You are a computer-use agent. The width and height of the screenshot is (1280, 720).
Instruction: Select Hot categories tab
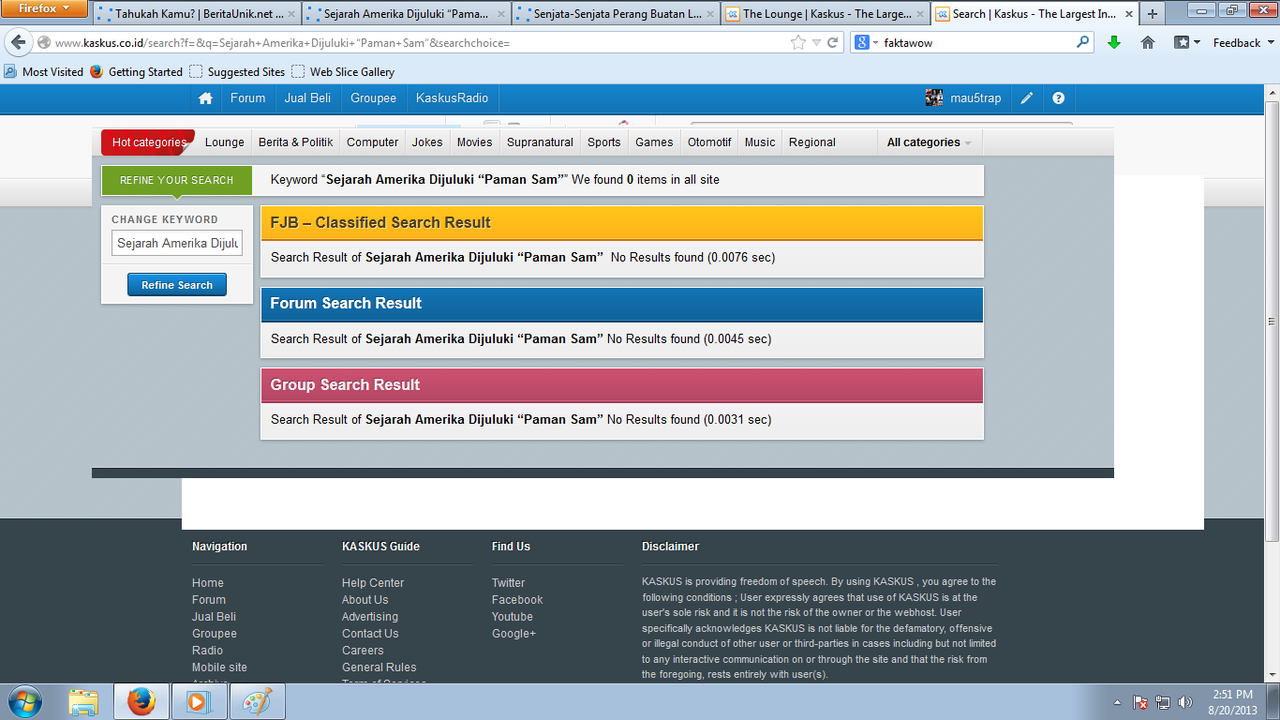148,142
